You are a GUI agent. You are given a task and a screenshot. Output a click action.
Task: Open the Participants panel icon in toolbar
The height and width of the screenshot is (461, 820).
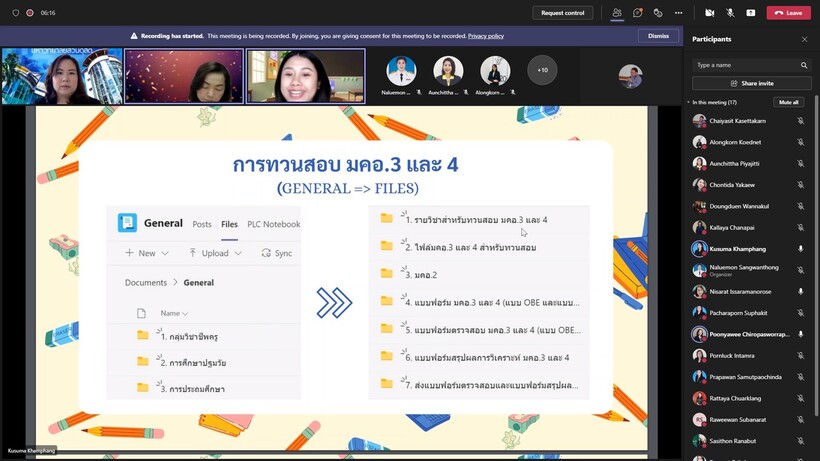[x=616, y=13]
